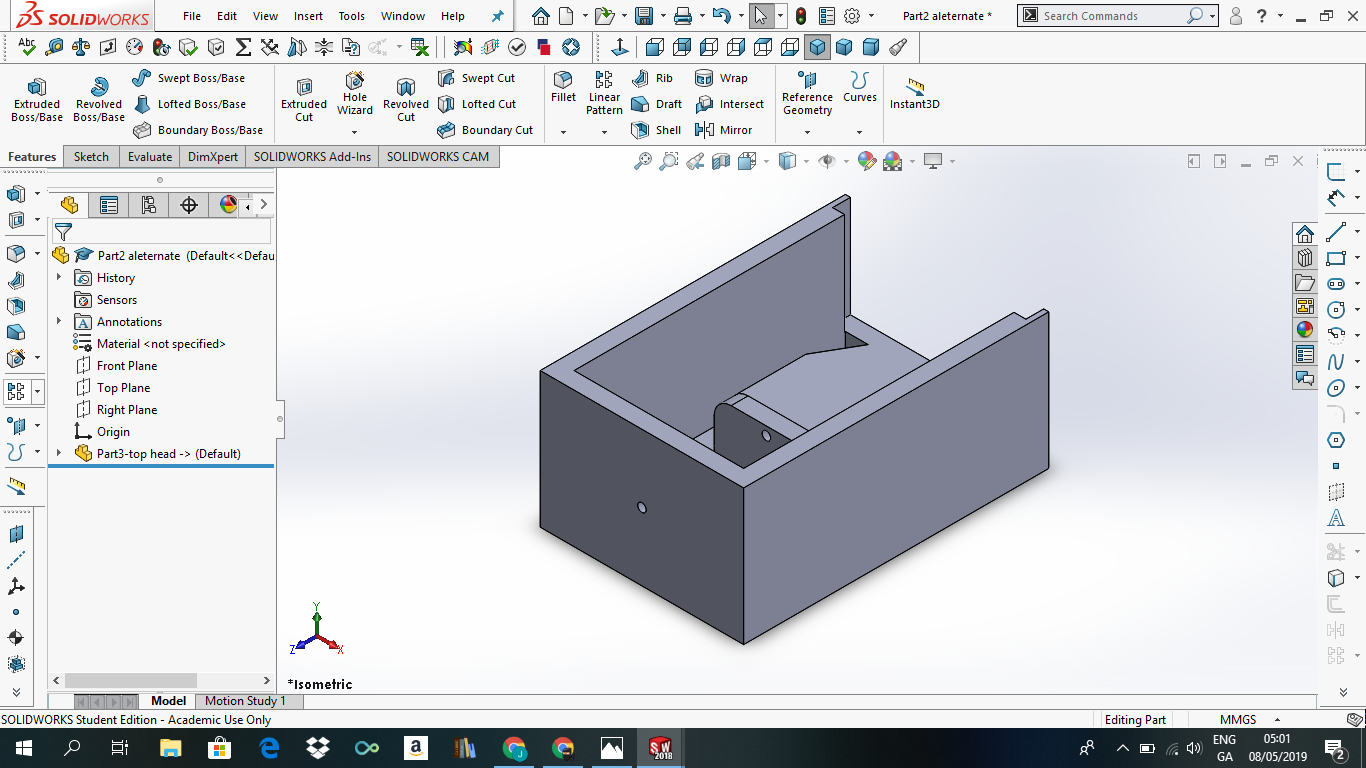Switch to the SOLIDWORKS CAM tab

click(x=438, y=157)
